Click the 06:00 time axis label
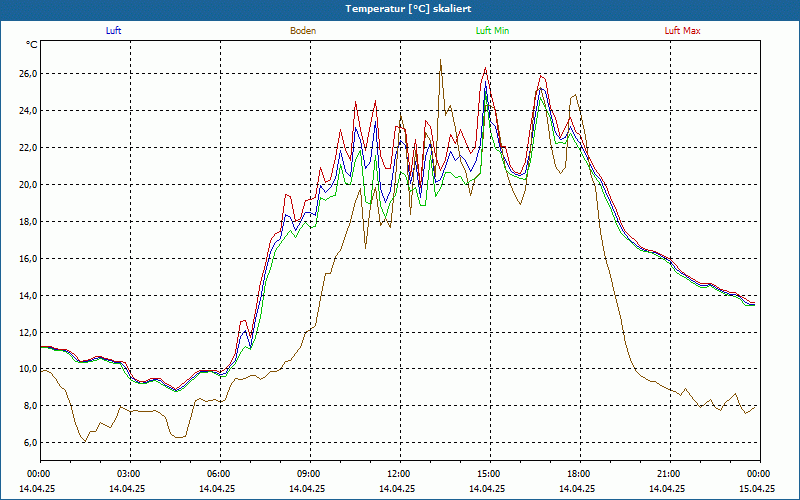The height and width of the screenshot is (500, 800). pyautogui.click(x=220, y=474)
